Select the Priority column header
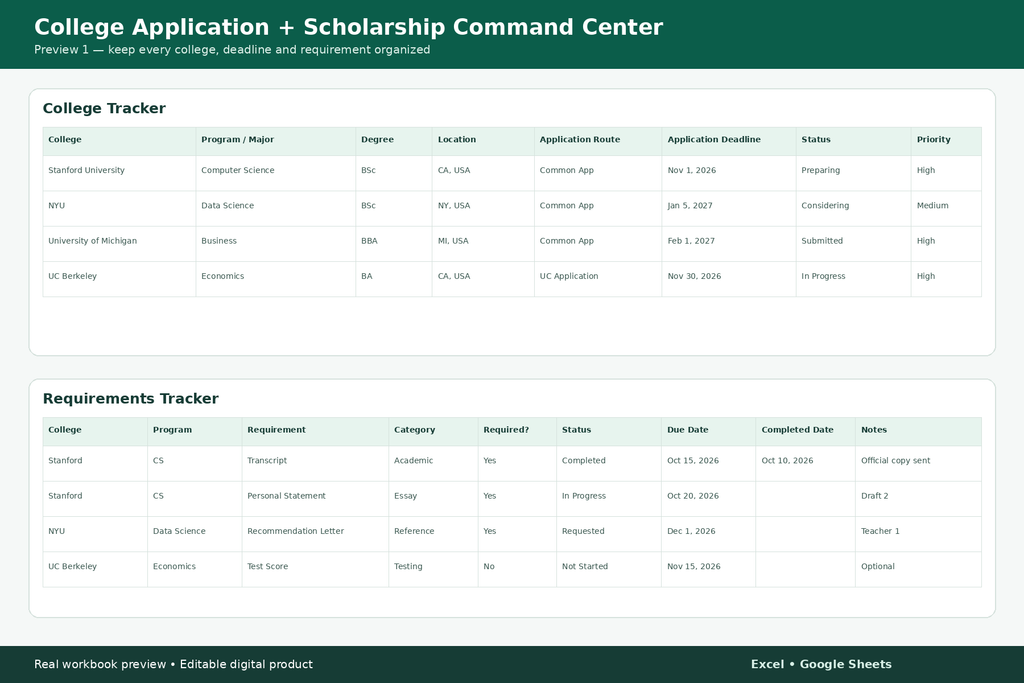This screenshot has height=683, width=1024. [x=946, y=140]
